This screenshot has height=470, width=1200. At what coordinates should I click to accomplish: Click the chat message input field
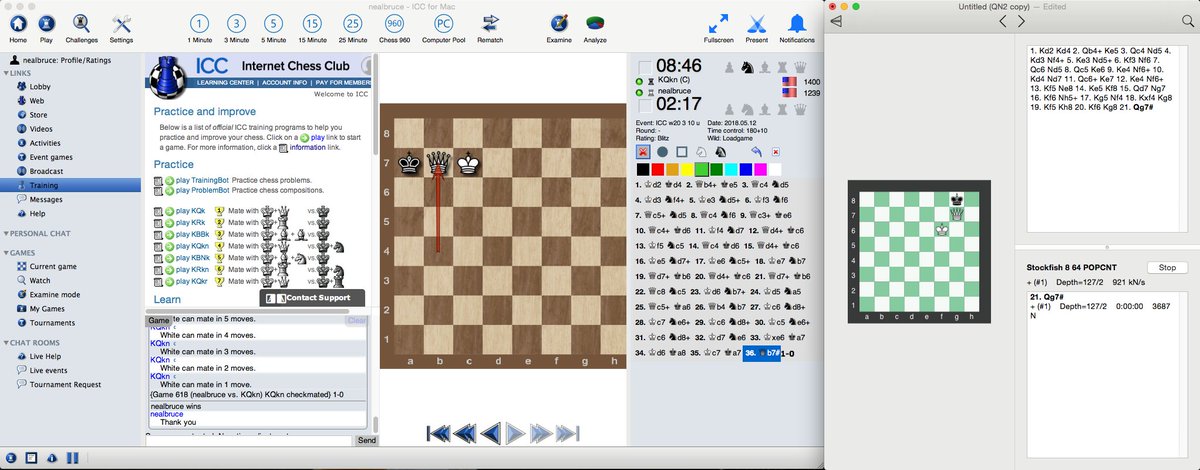pos(249,440)
